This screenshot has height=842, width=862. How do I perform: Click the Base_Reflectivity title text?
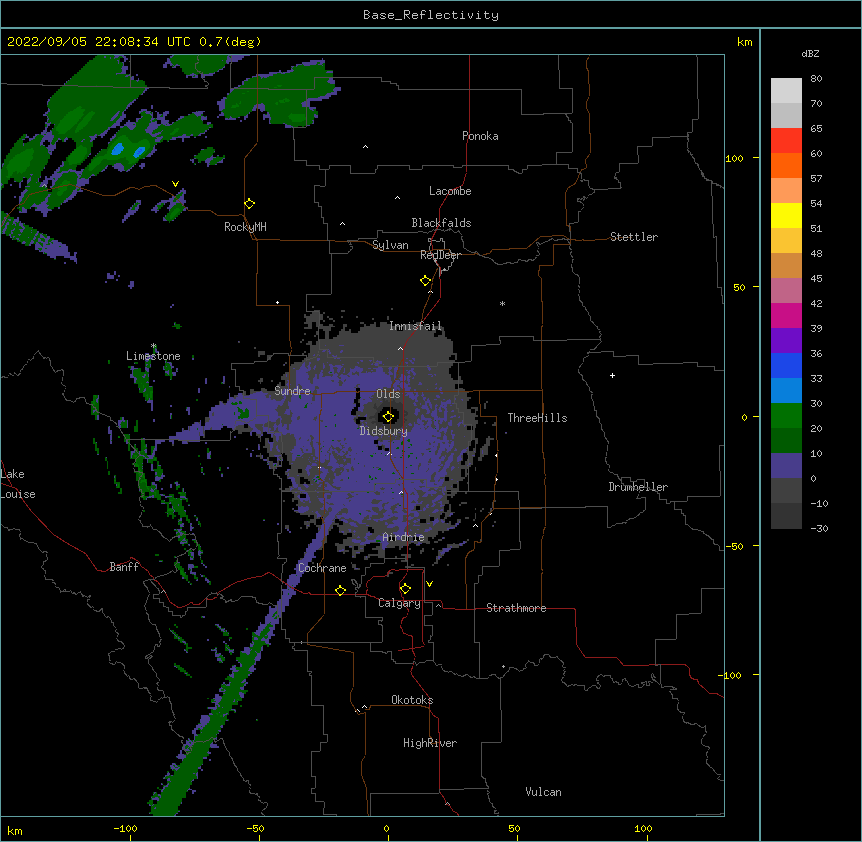tap(431, 15)
